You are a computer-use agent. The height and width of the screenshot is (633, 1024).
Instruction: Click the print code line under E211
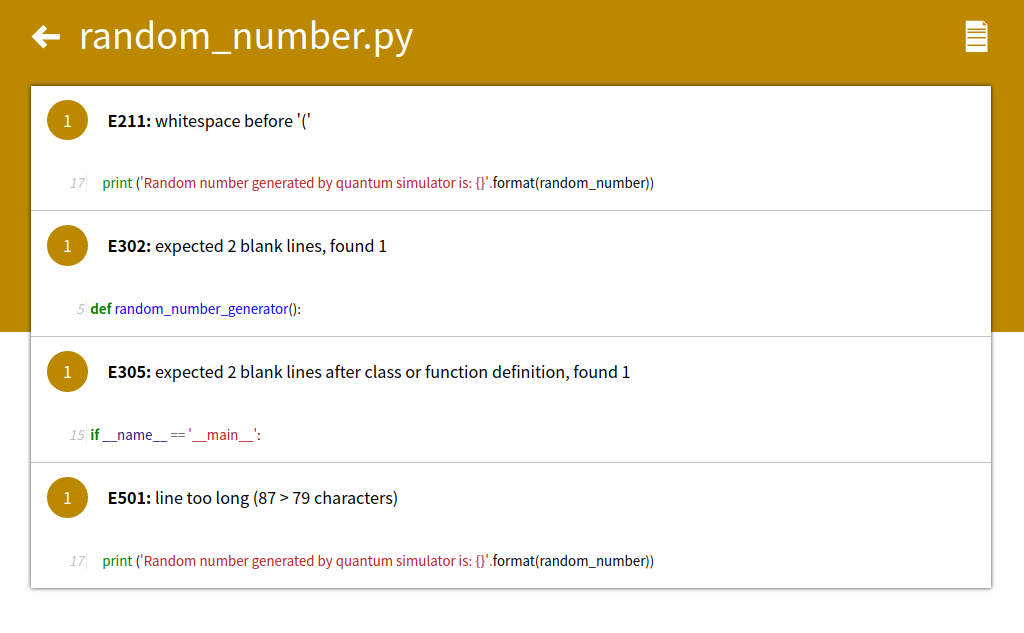click(378, 183)
